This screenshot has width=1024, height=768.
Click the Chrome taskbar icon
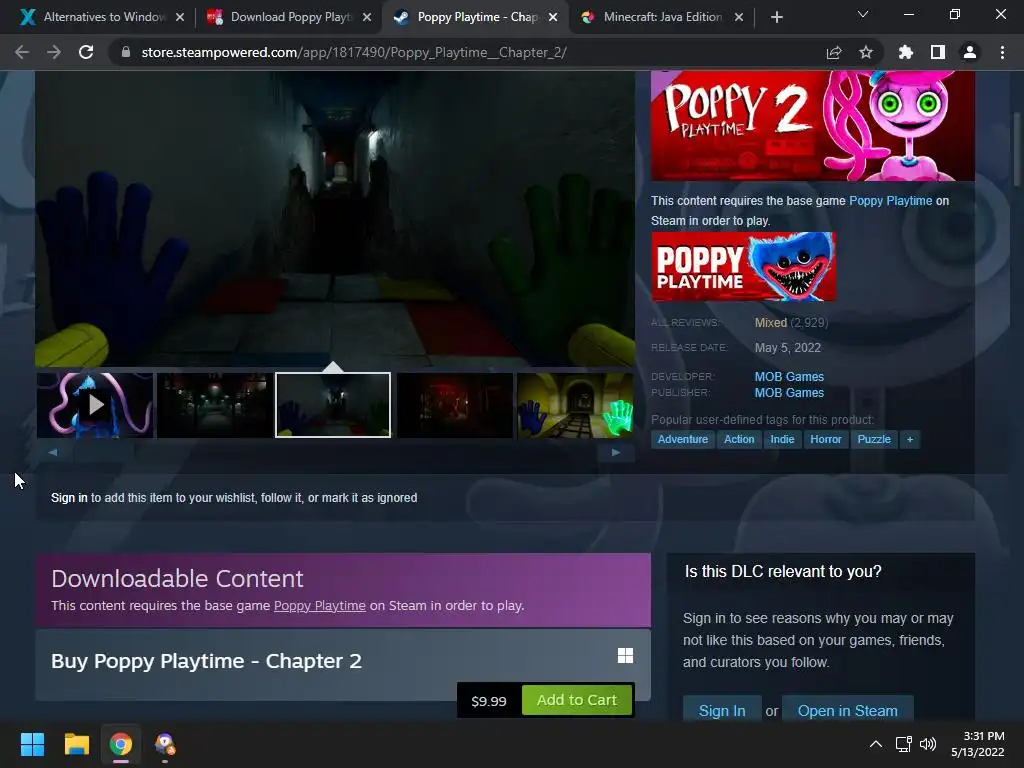[121, 744]
